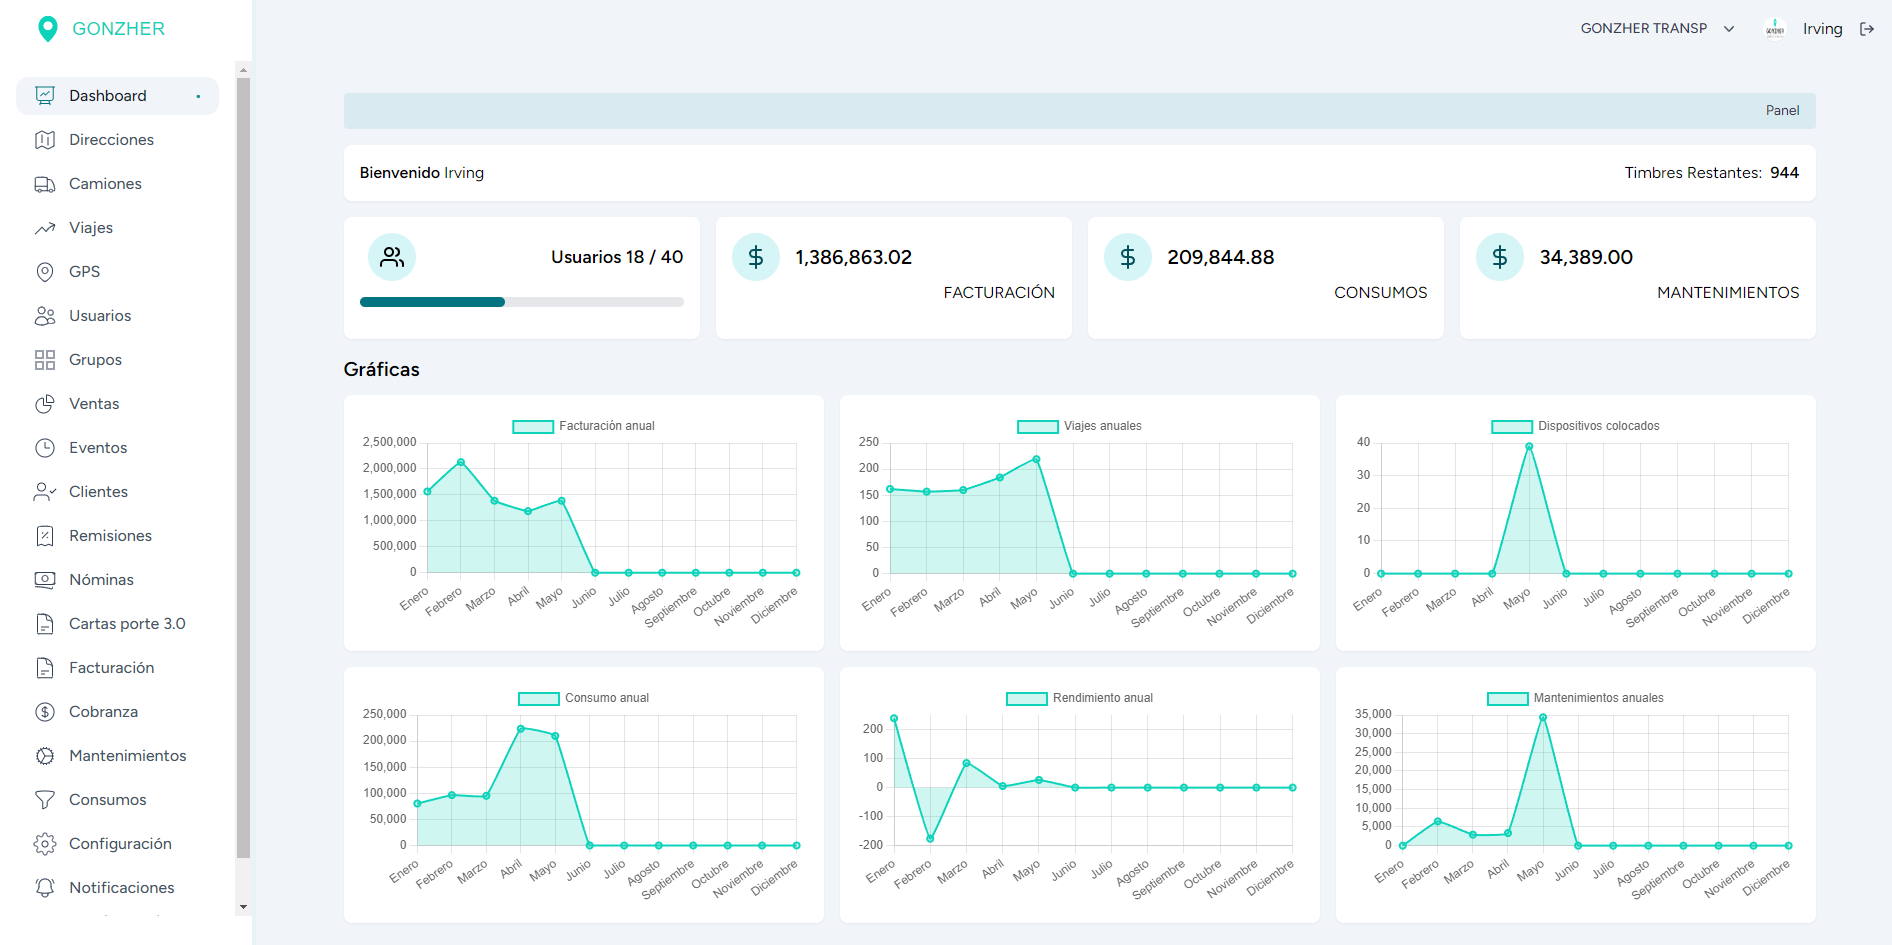Open Camiones via the truck icon

45,184
